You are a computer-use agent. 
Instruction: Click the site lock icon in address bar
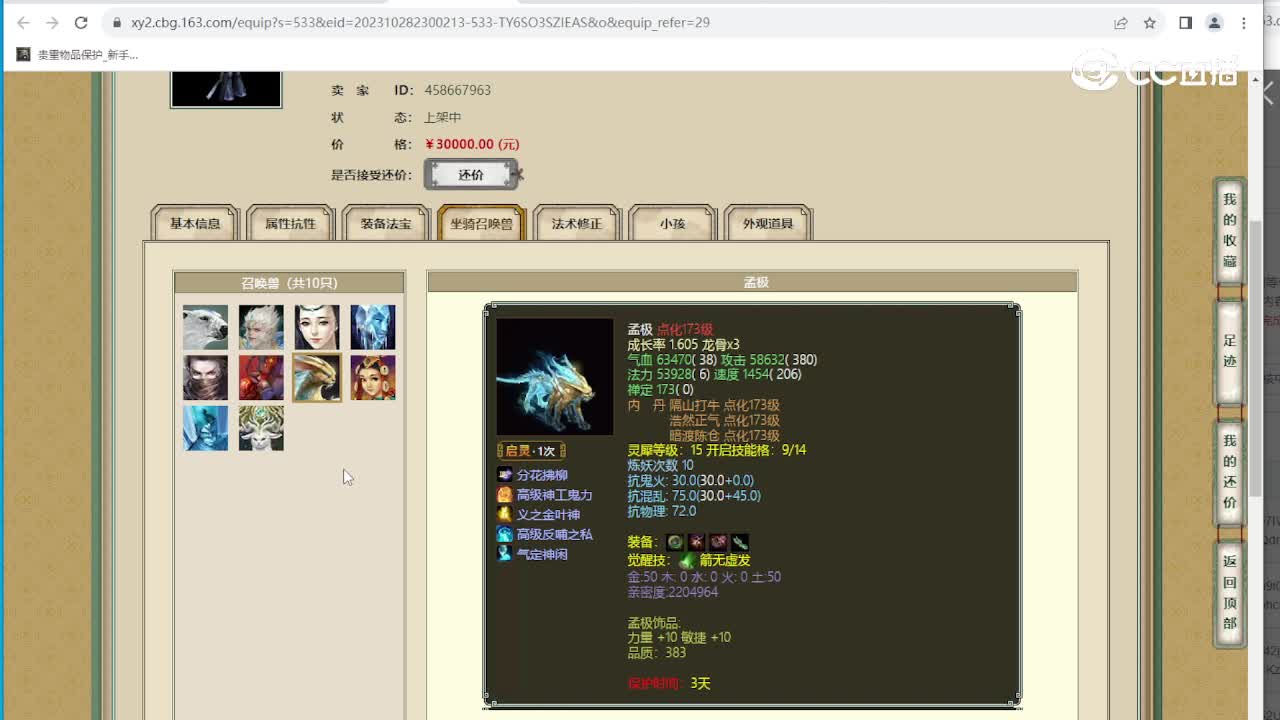(x=117, y=22)
